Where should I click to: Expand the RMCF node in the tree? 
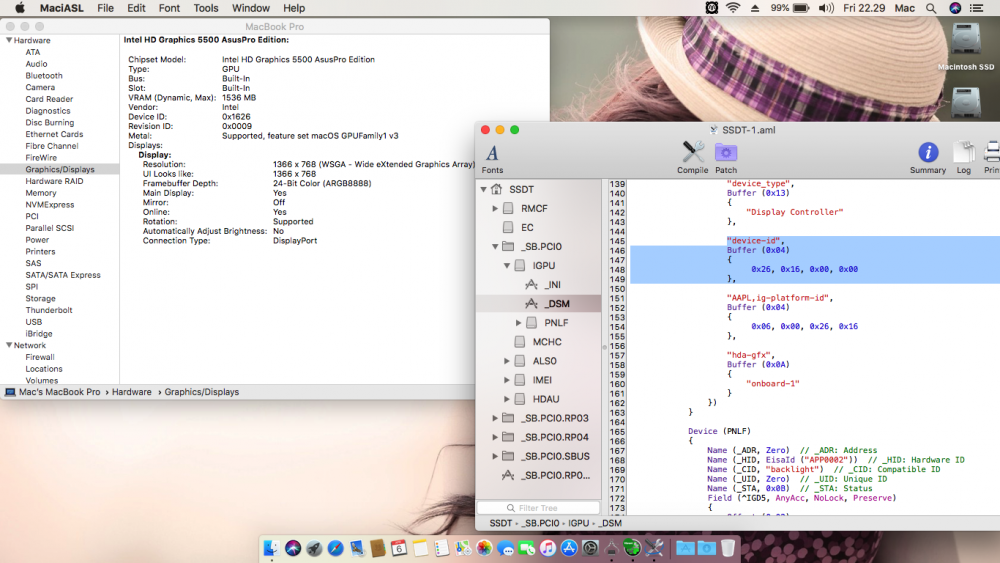(x=495, y=208)
